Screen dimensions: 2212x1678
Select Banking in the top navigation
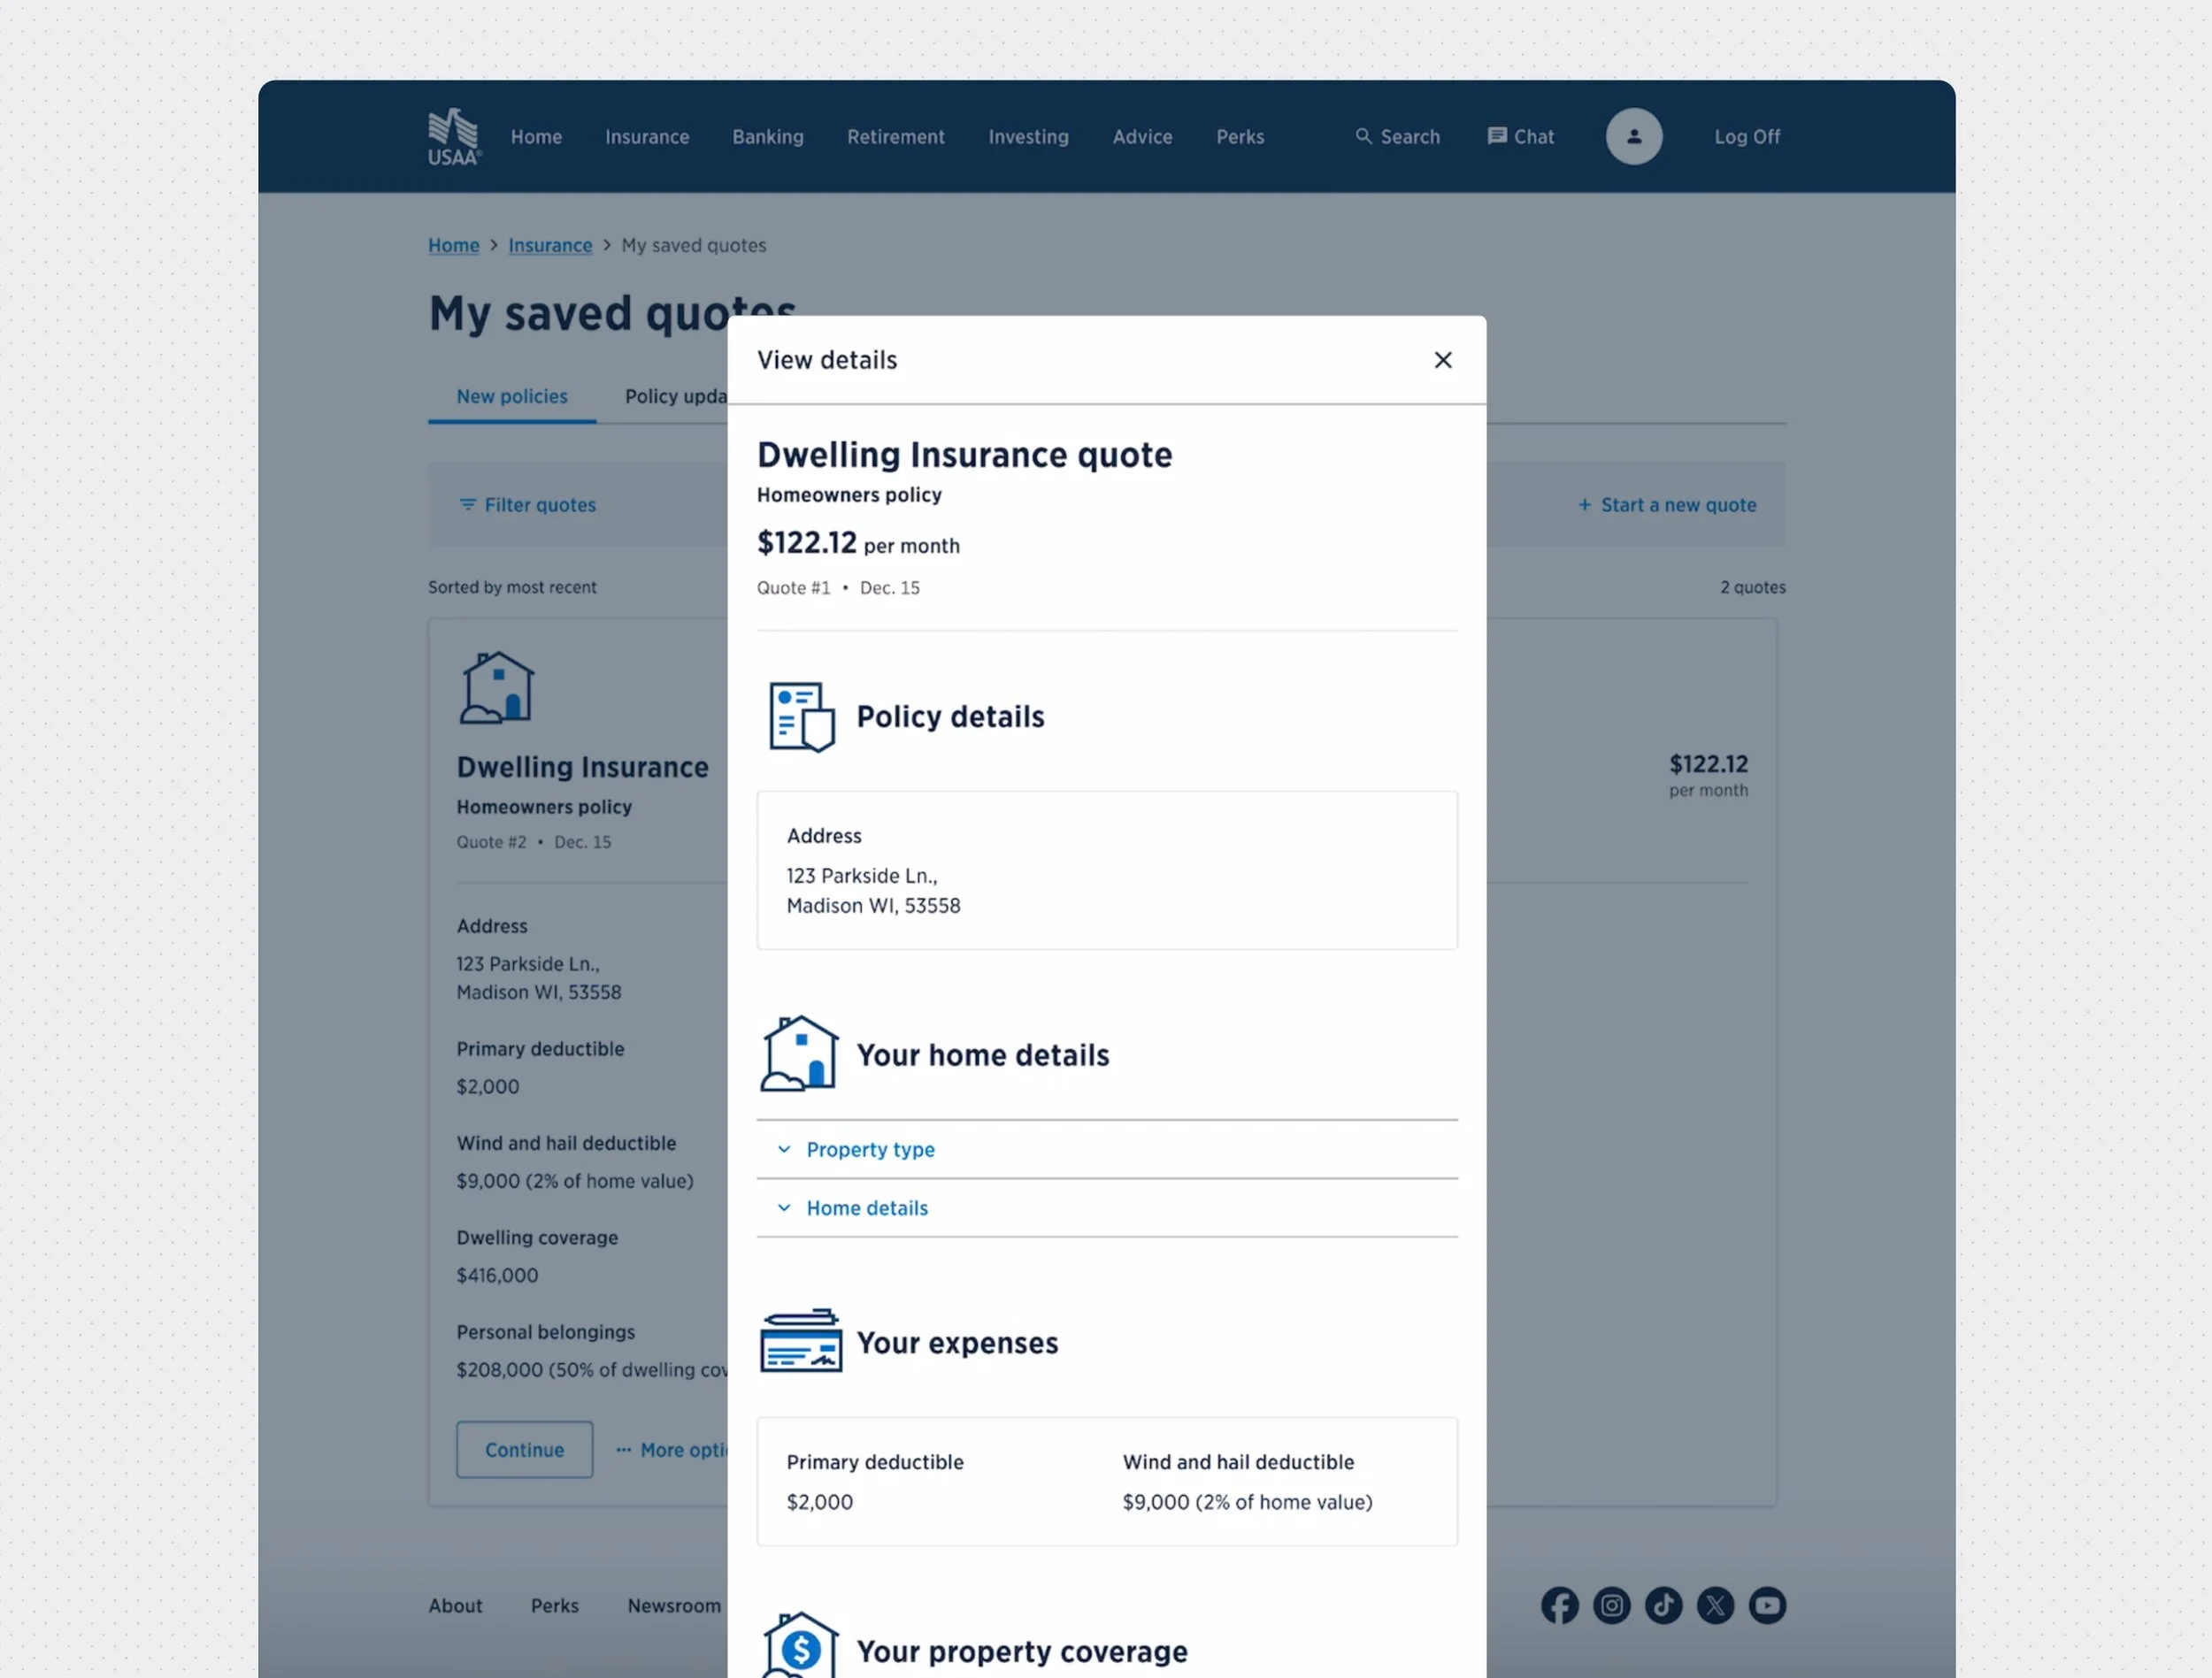(768, 137)
